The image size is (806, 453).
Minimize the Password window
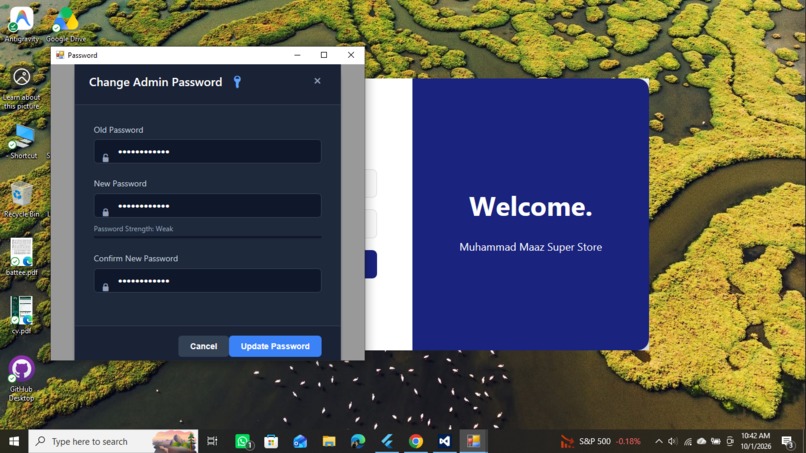point(297,55)
